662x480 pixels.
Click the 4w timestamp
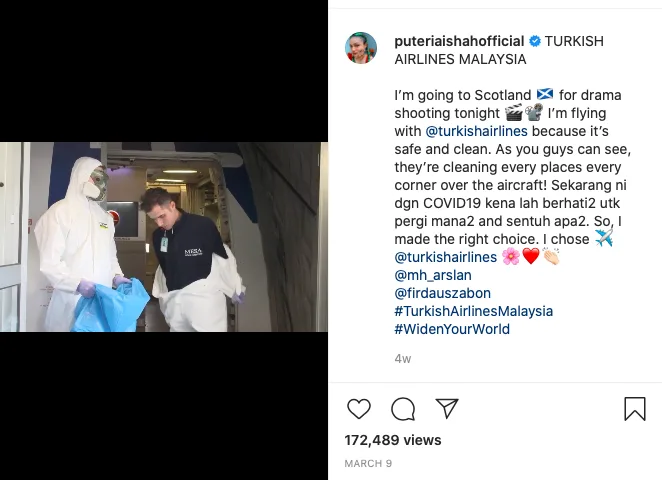403,359
